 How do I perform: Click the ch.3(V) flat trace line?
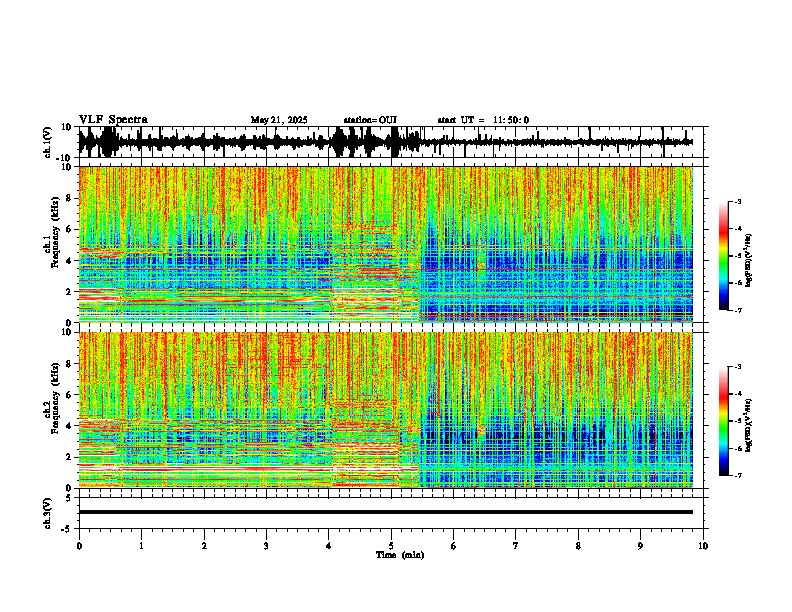386,512
